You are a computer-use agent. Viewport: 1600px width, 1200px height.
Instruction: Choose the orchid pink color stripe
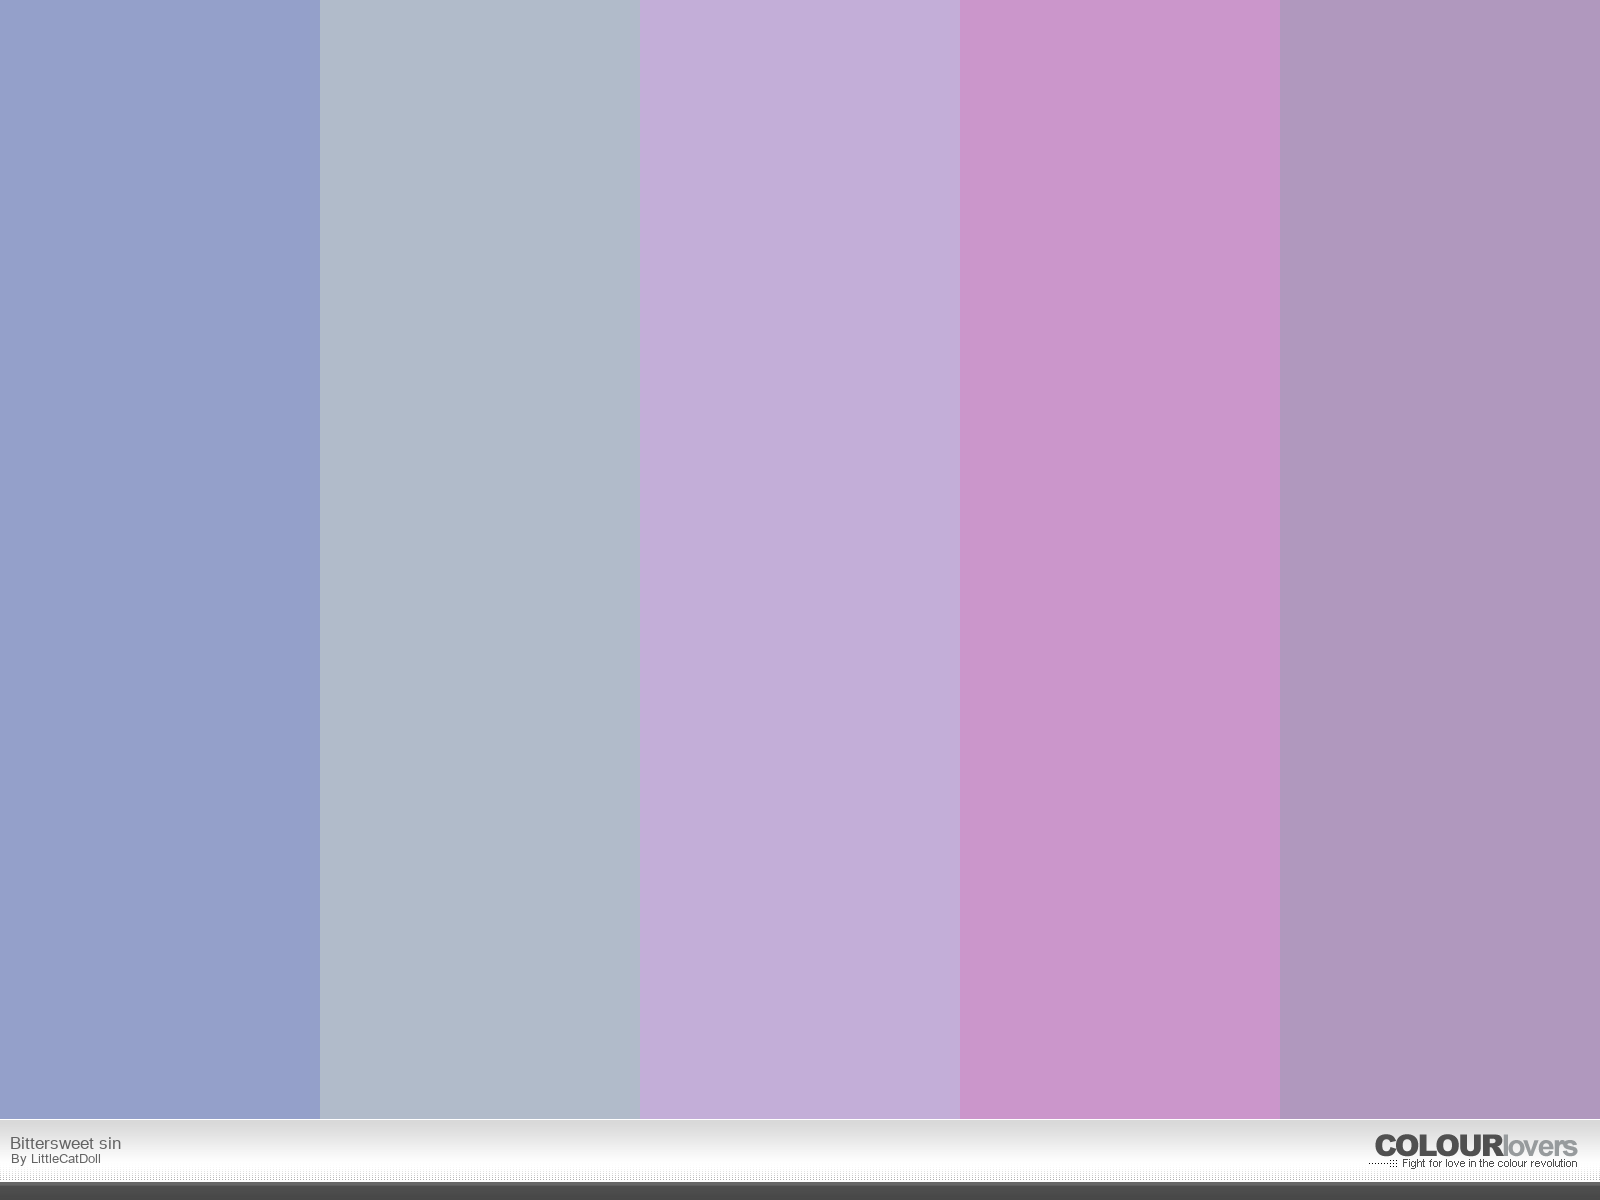[x=1120, y=560]
